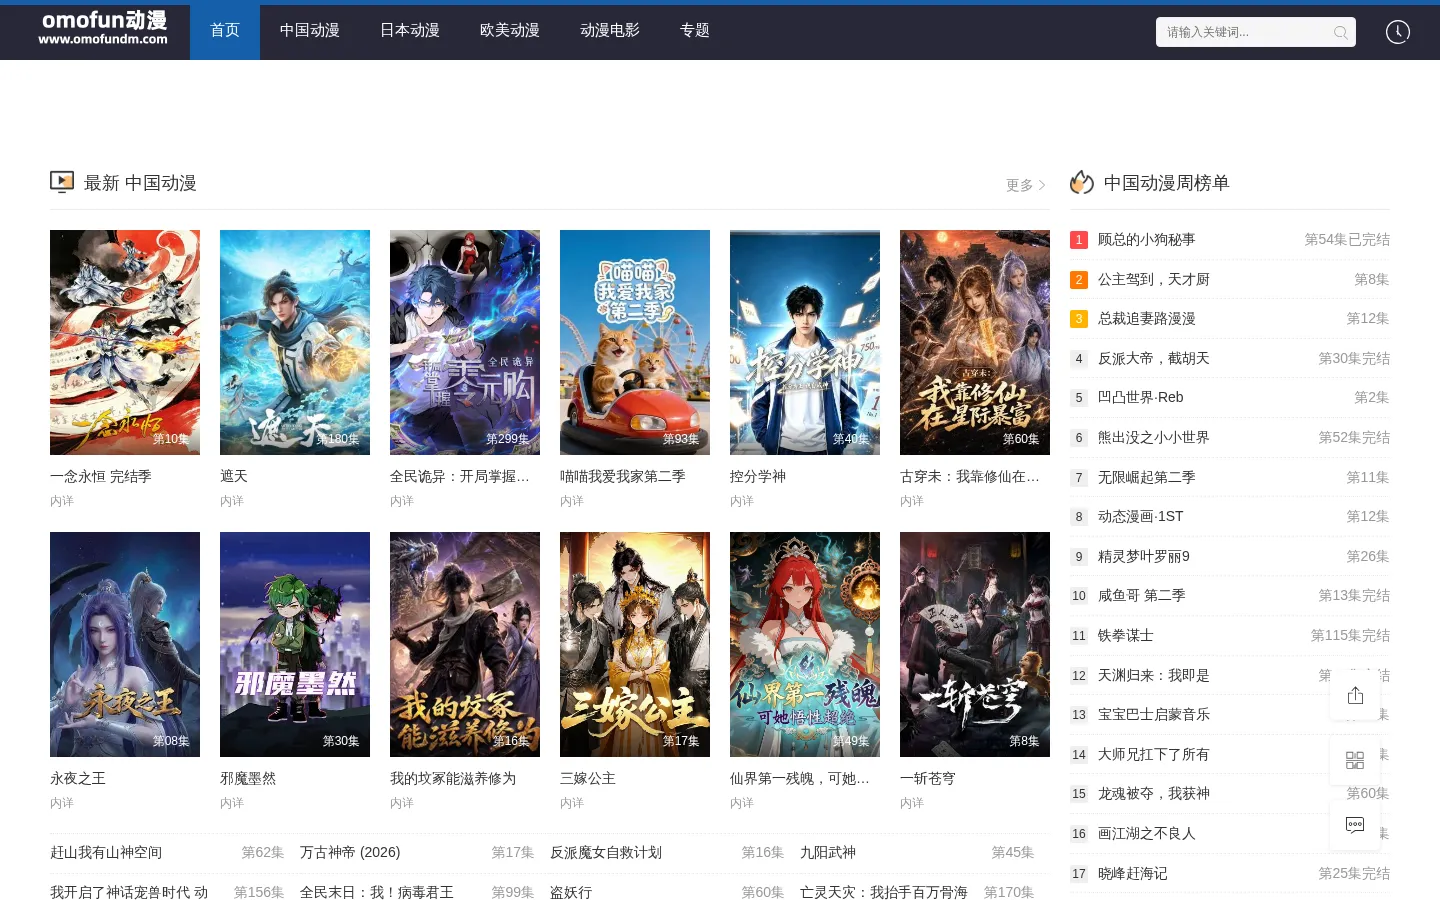Open list entry 九阳武神
This screenshot has width=1440, height=900.
[x=828, y=852]
